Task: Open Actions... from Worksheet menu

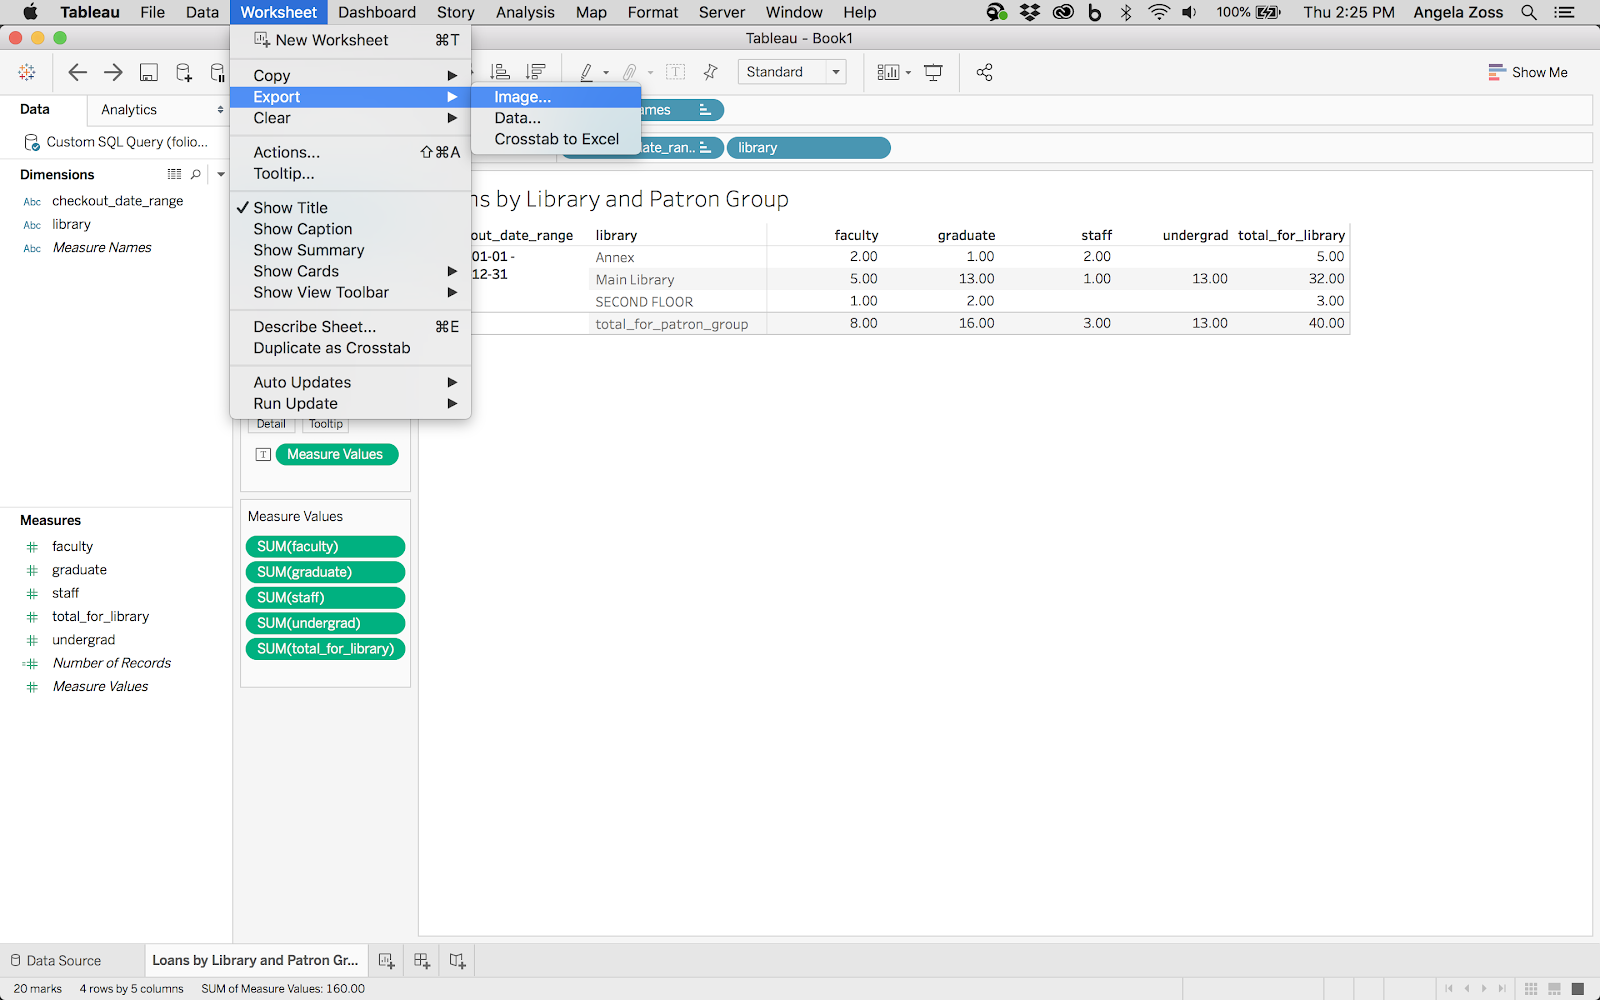Action: (350, 152)
